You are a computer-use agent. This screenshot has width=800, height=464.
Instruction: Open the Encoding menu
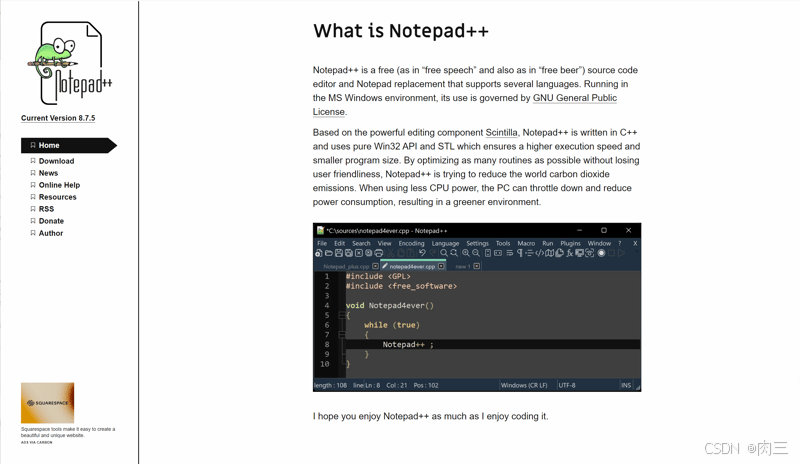coord(411,243)
